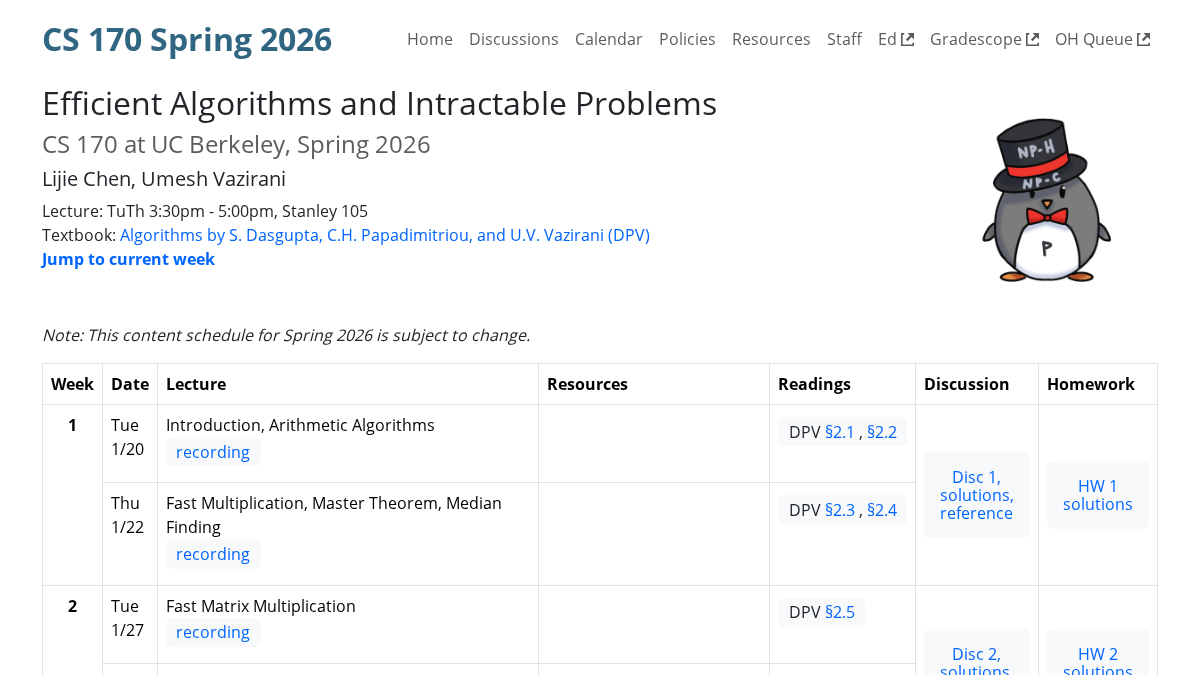The height and width of the screenshot is (675, 1200).
Task: Open the DPV Algorithms textbook link
Action: click(x=385, y=235)
